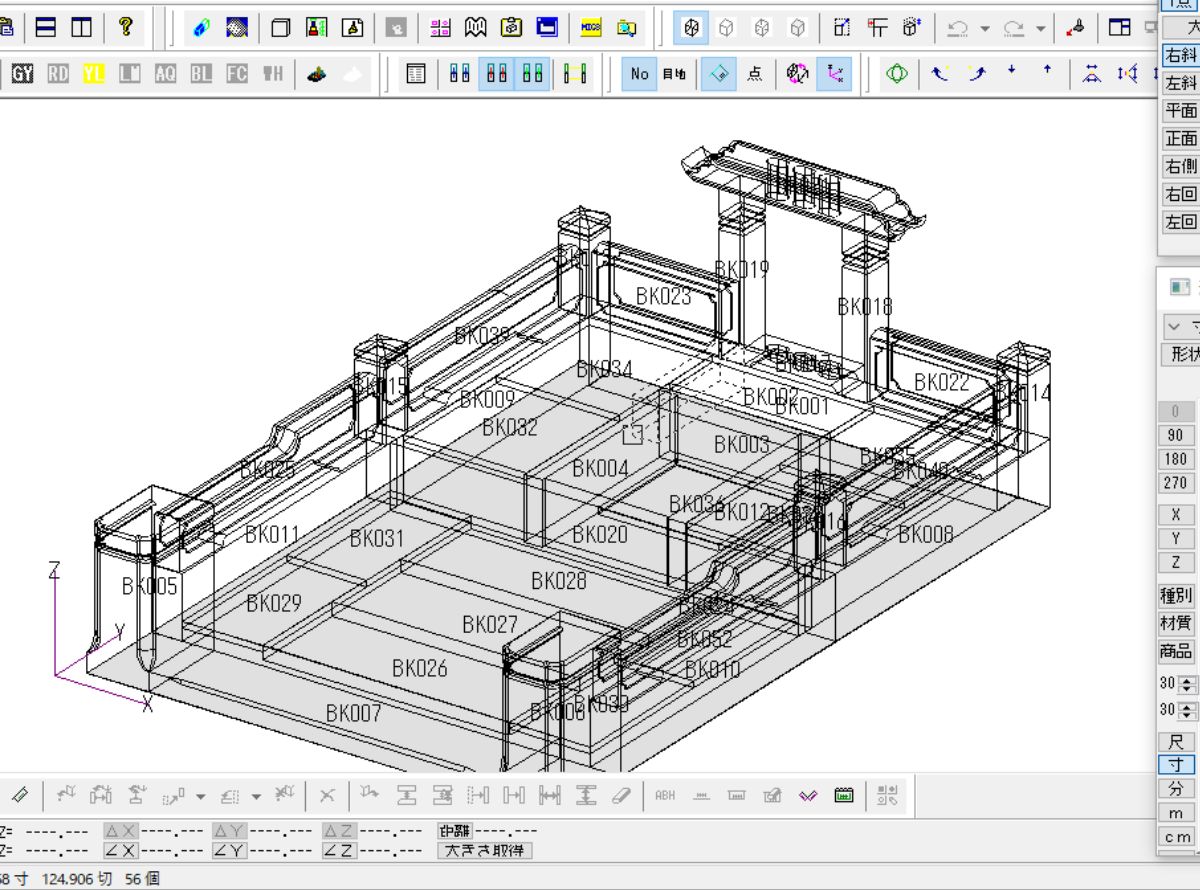1200x890 pixels.
Task: Select the 90 degree rotation option
Action: point(1176,436)
